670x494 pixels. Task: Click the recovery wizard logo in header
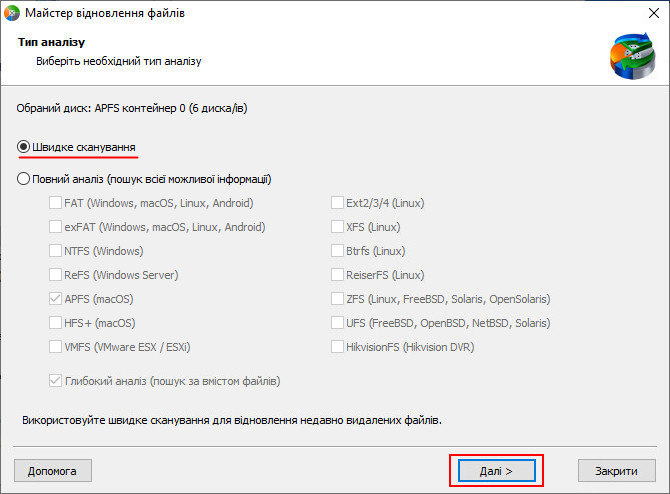[633, 56]
